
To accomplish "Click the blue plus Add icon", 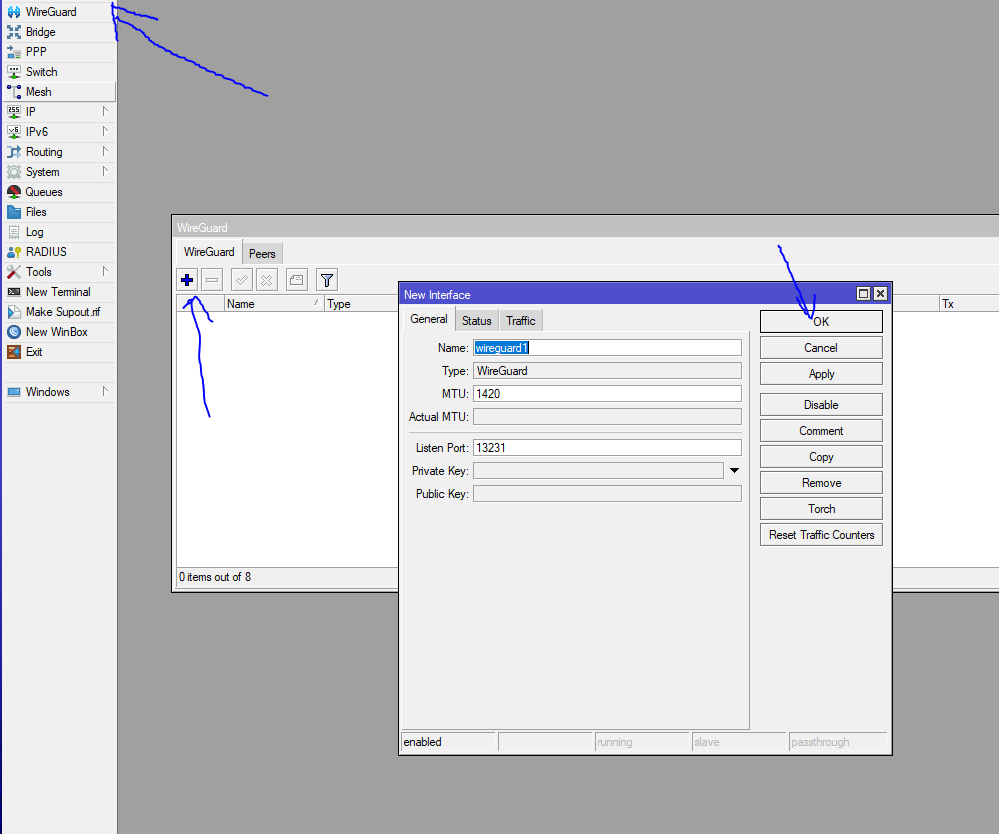I will pos(187,280).
